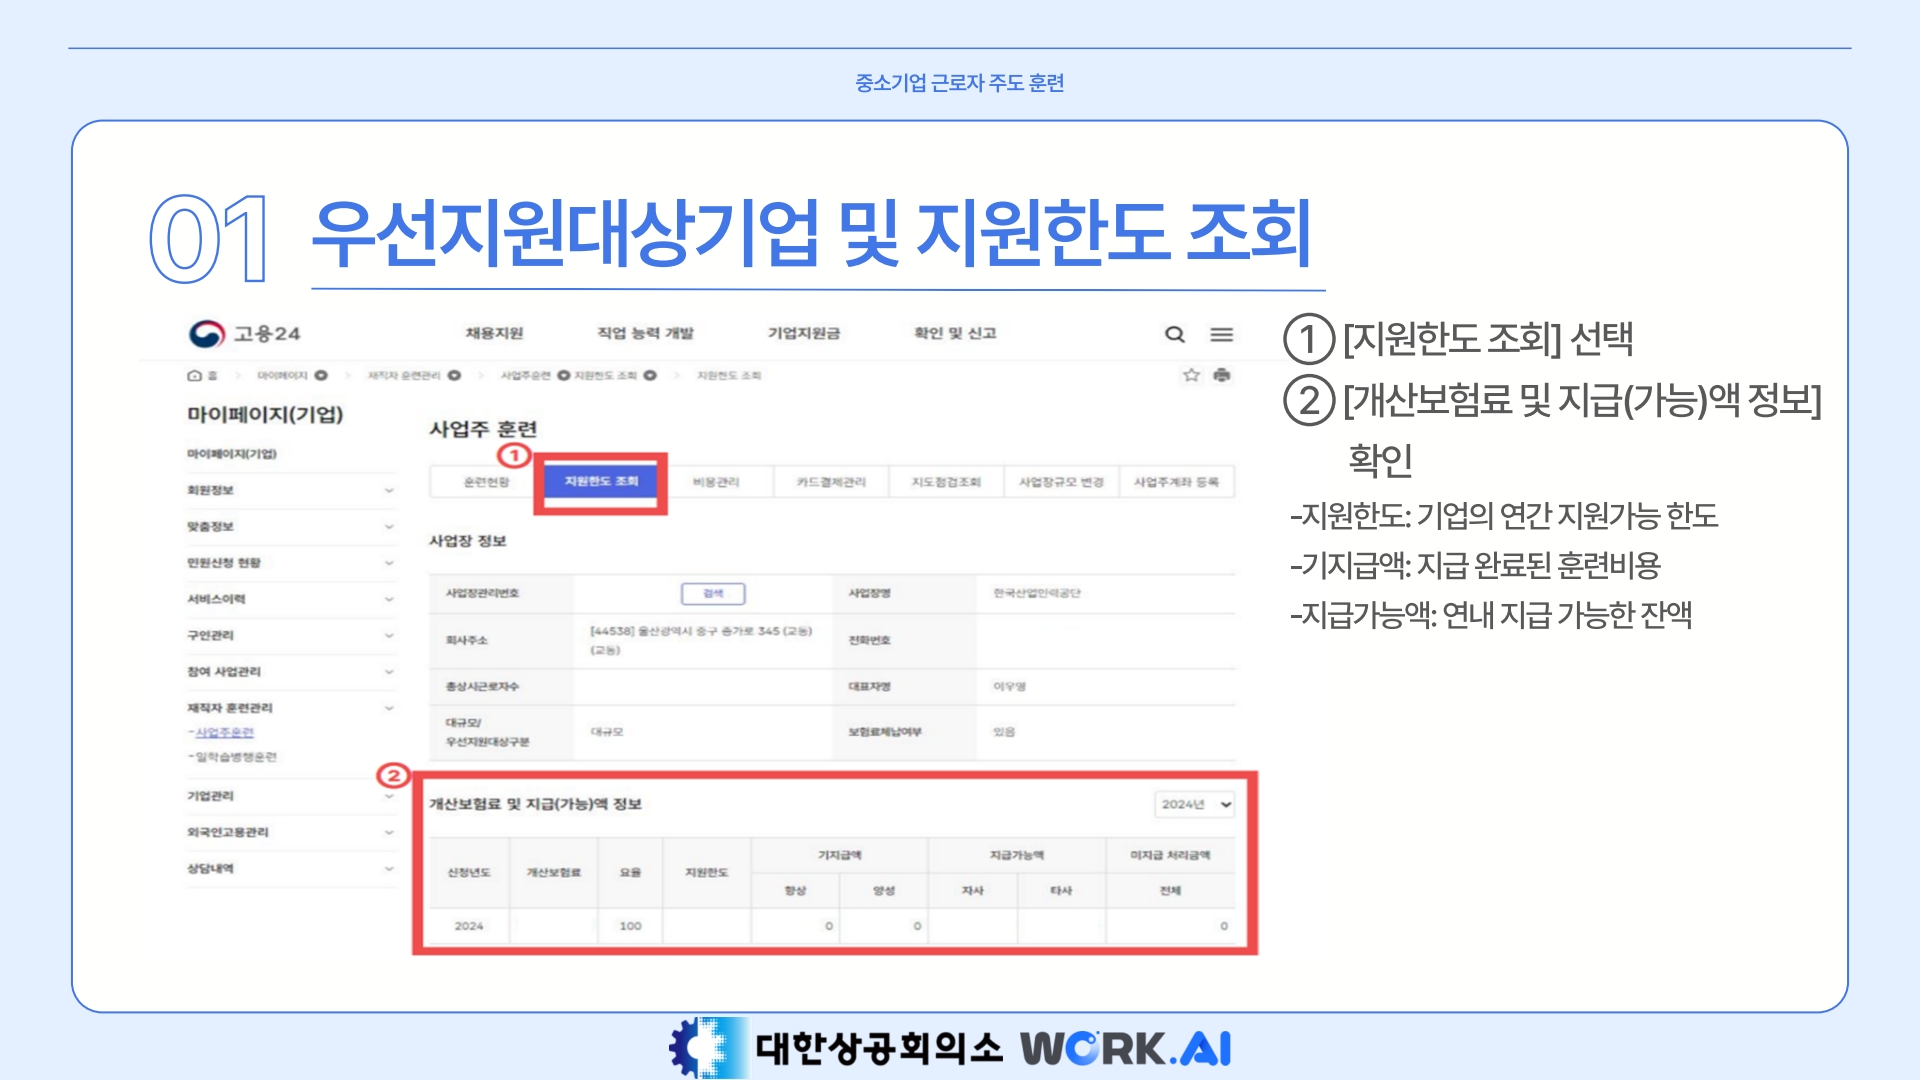Click the home breadcrumb icon
This screenshot has height=1080, width=1920.
pos(194,376)
